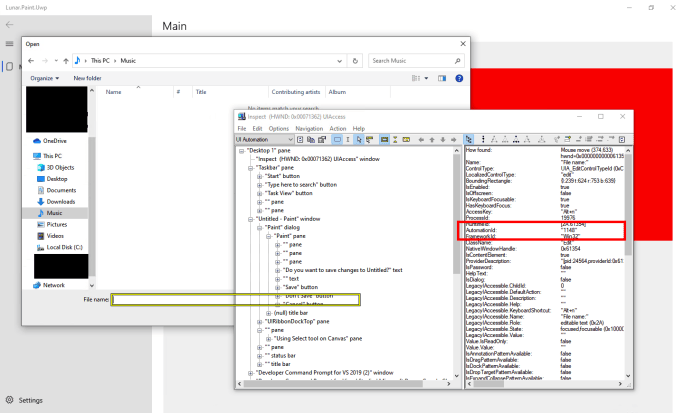
Task: Open the Edit menu in Inspect
Action: [257, 129]
